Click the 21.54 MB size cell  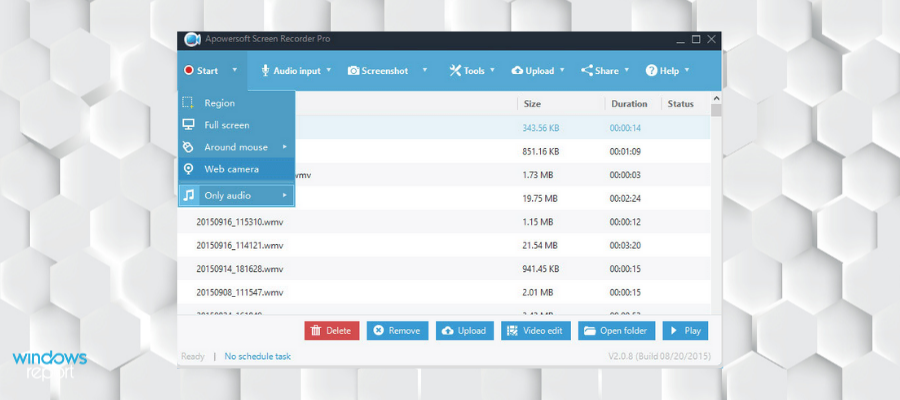coord(540,245)
